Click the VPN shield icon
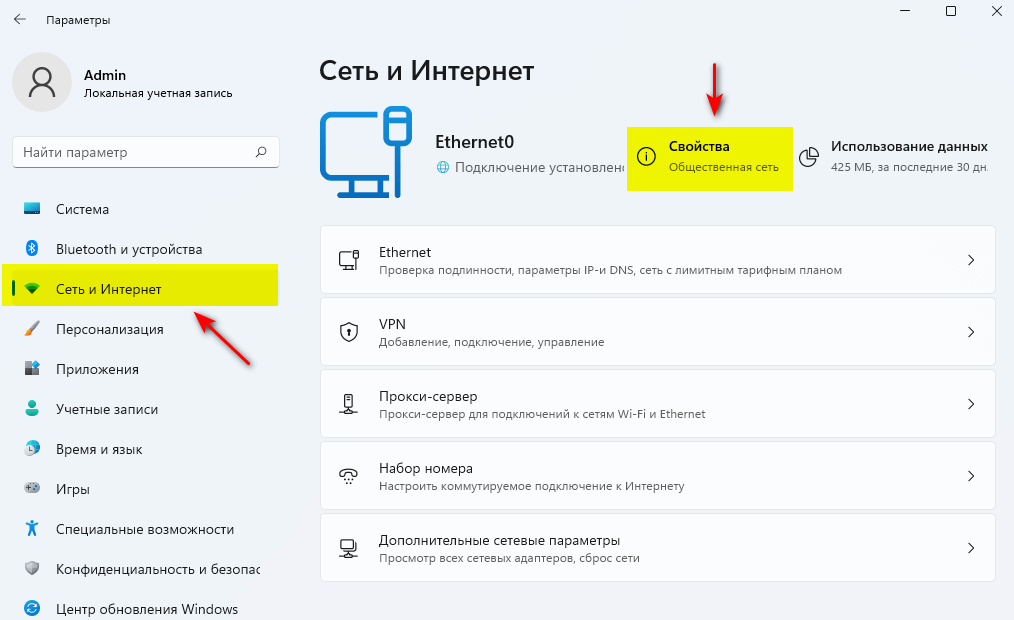The width and height of the screenshot is (1014, 620). [349, 332]
